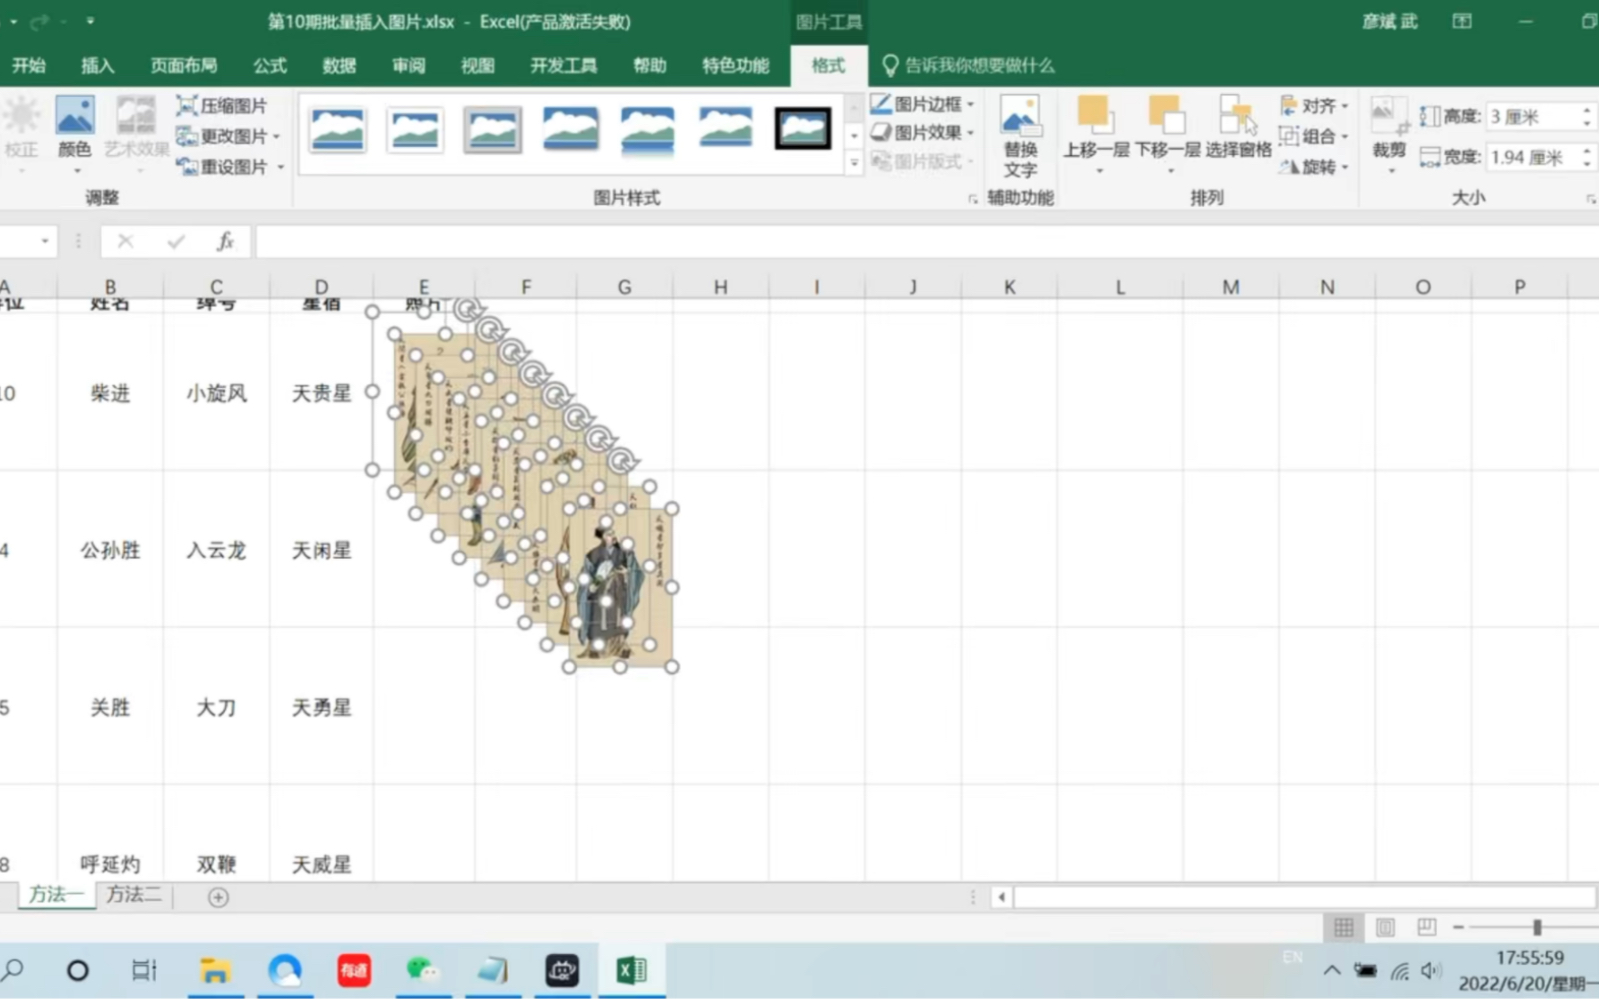Click horizontal scrollbar left arrow

point(1001,897)
